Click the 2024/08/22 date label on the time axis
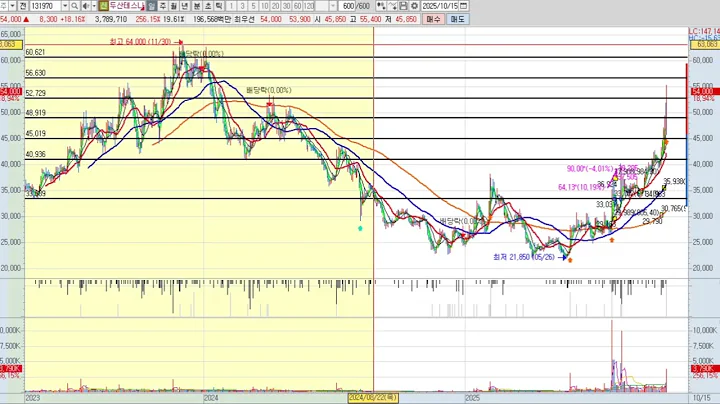This screenshot has width=720, height=404. [x=373, y=398]
